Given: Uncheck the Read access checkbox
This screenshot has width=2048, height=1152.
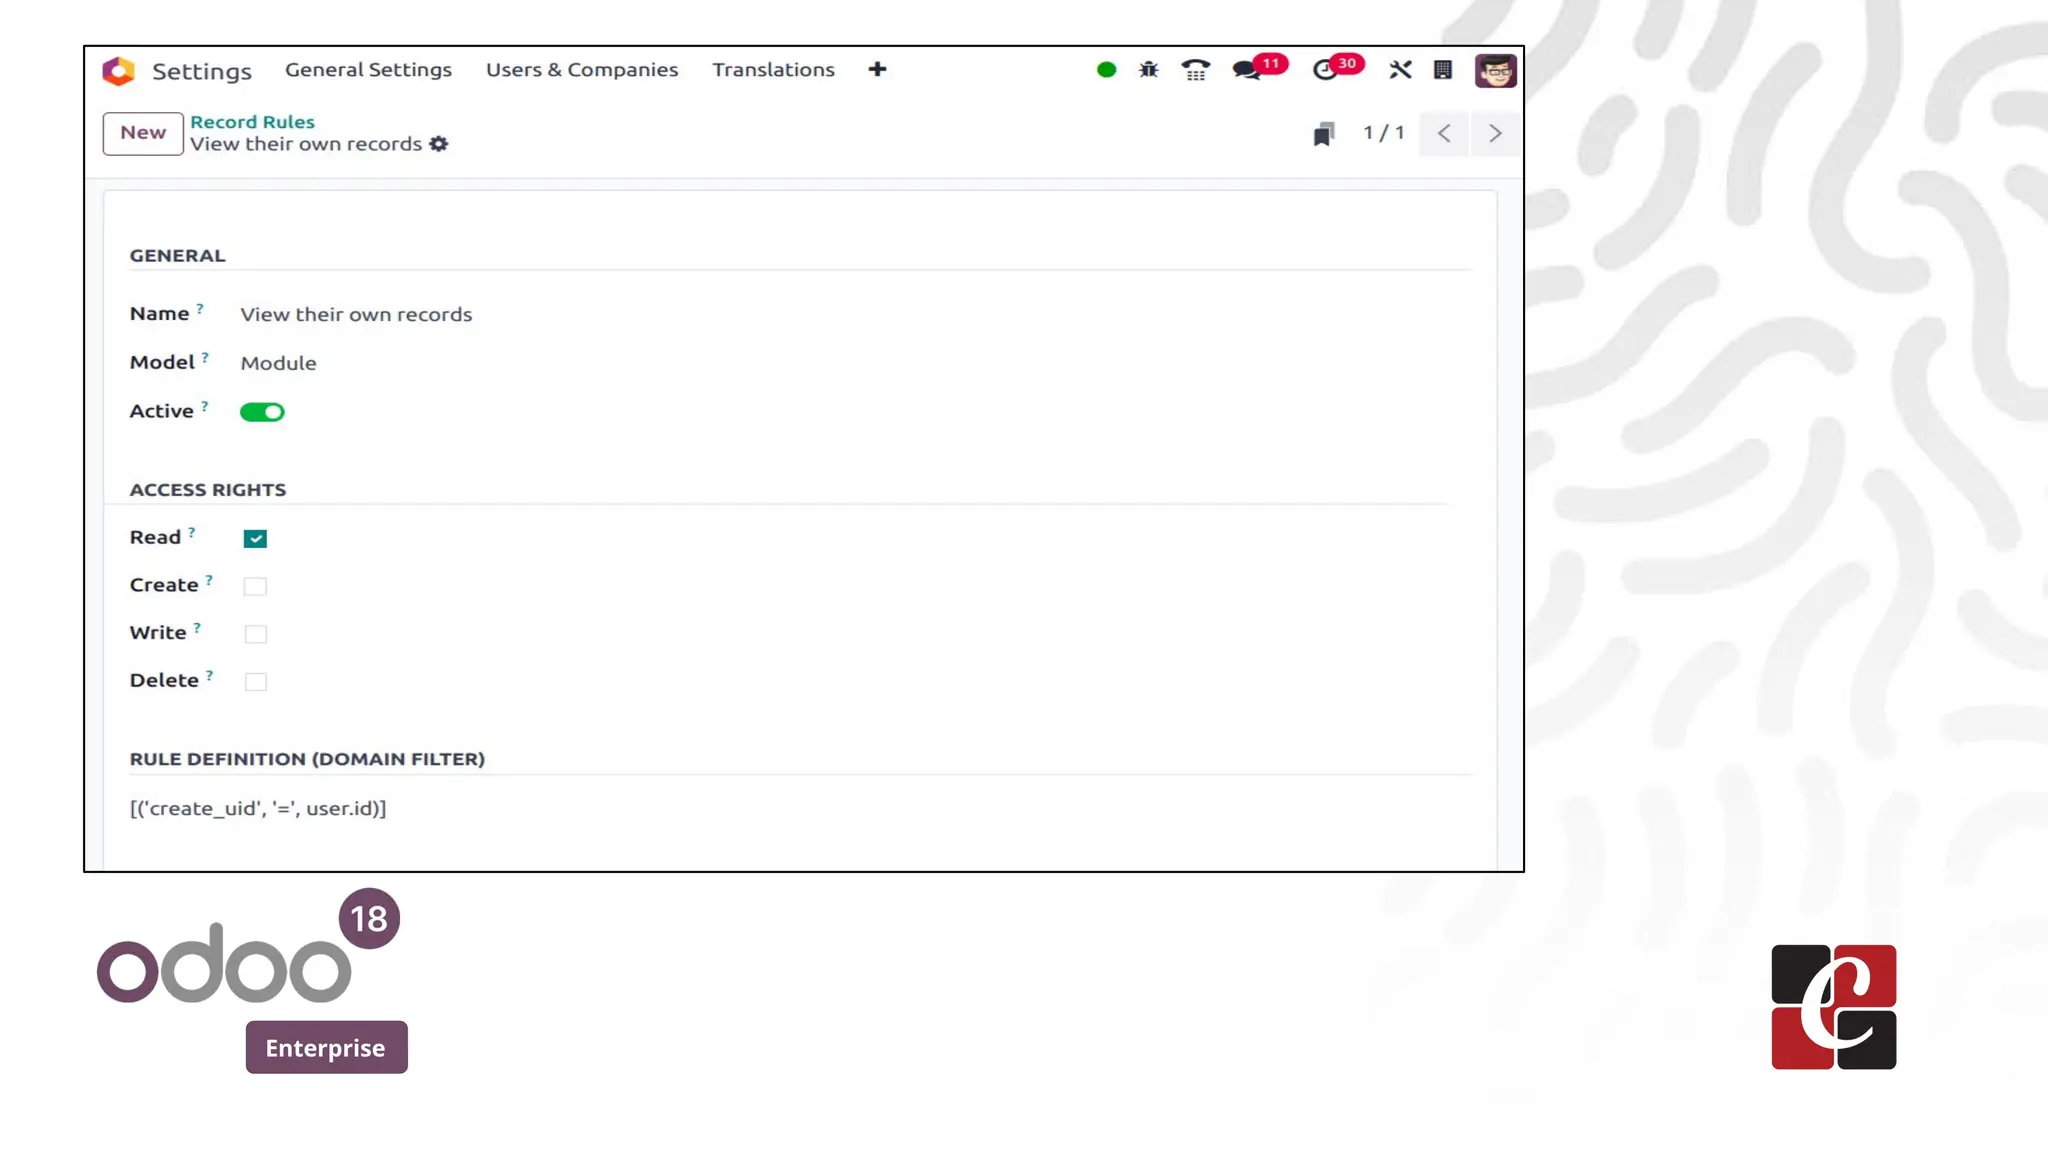Looking at the screenshot, I should [255, 539].
